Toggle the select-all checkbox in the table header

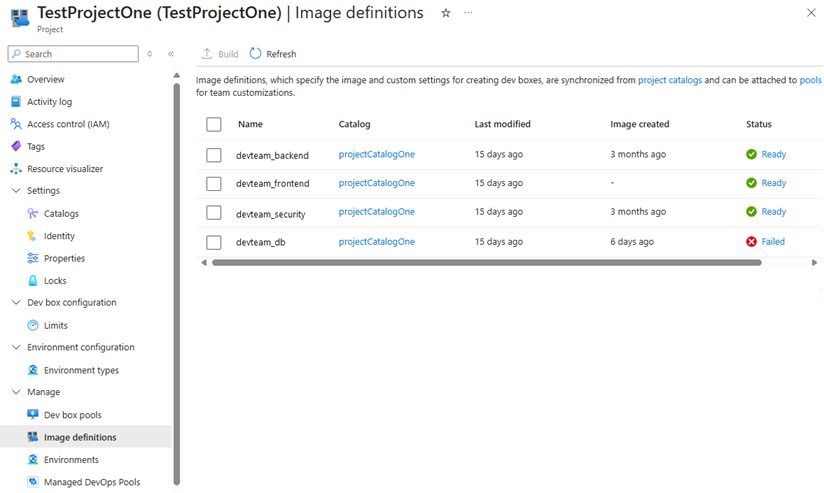click(x=213, y=124)
